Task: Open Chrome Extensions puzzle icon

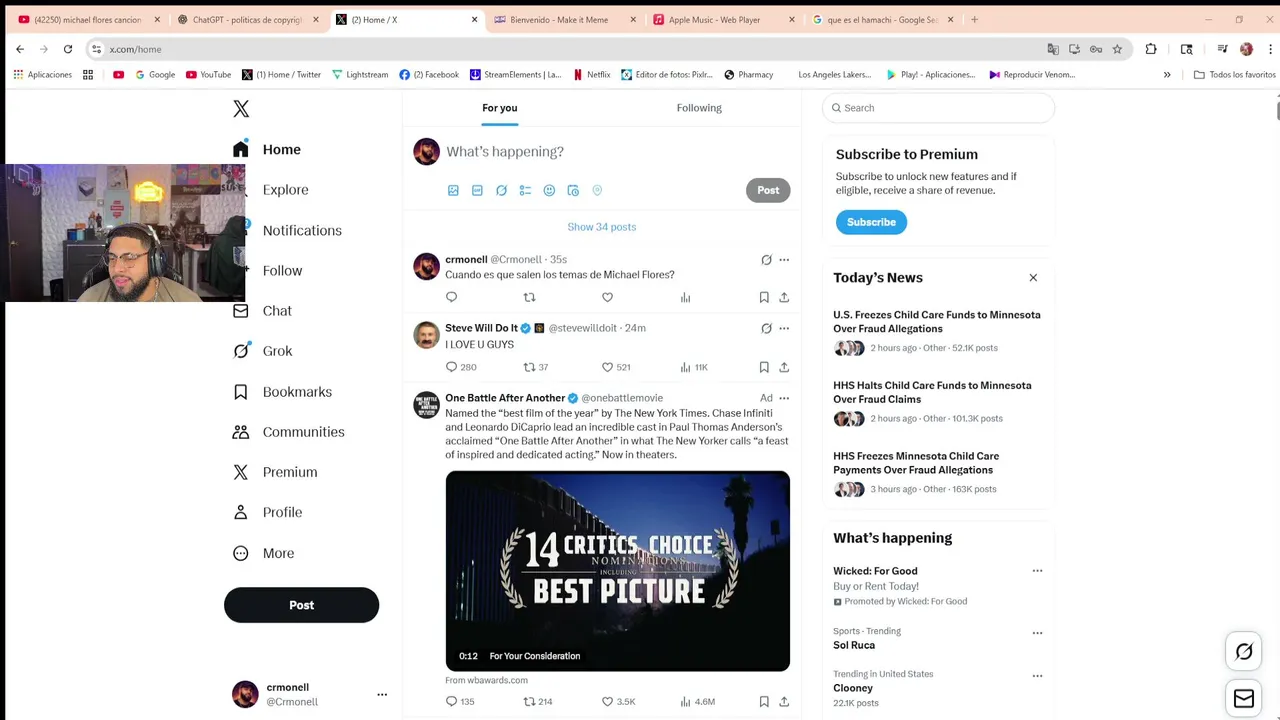Action: click(x=1151, y=49)
